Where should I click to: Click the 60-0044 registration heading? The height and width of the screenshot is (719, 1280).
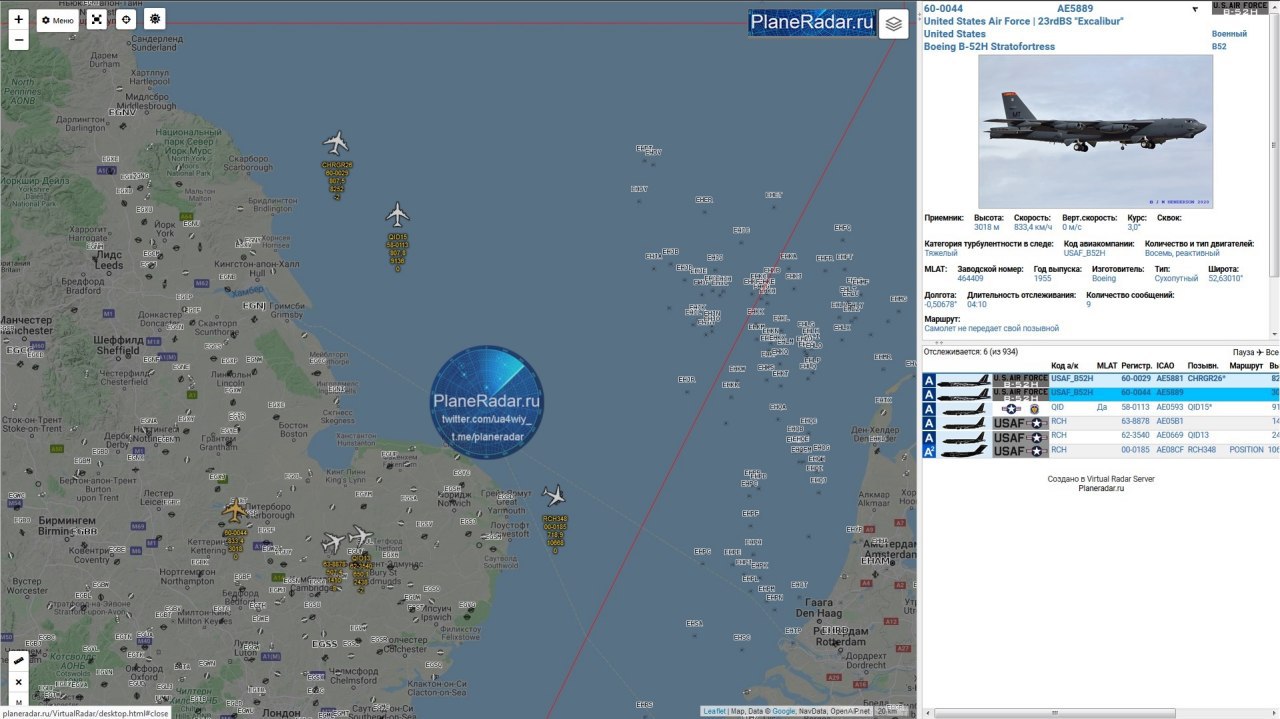pos(942,9)
